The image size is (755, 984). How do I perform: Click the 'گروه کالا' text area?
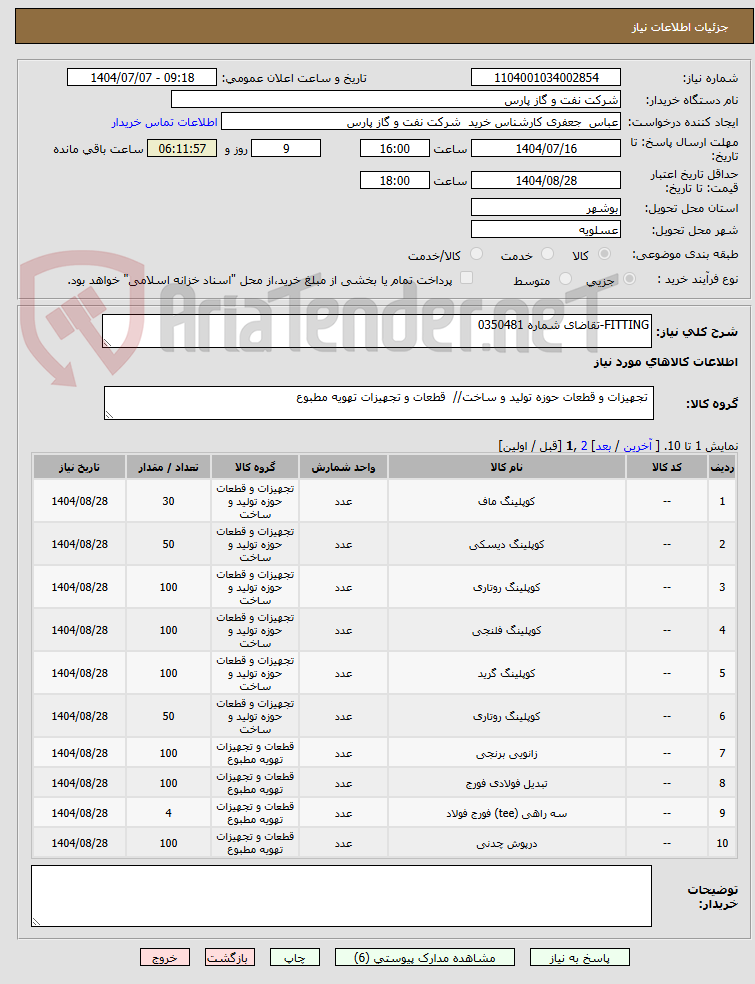click(379, 403)
